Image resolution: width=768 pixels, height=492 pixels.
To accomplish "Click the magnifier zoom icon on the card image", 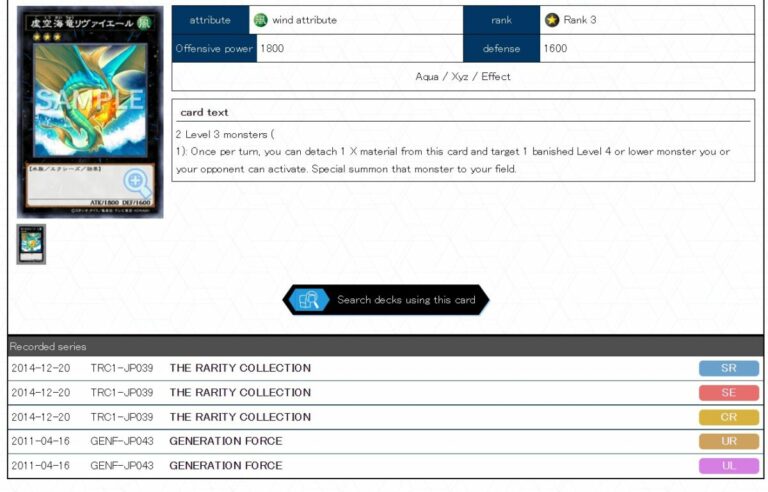I will click(x=137, y=182).
